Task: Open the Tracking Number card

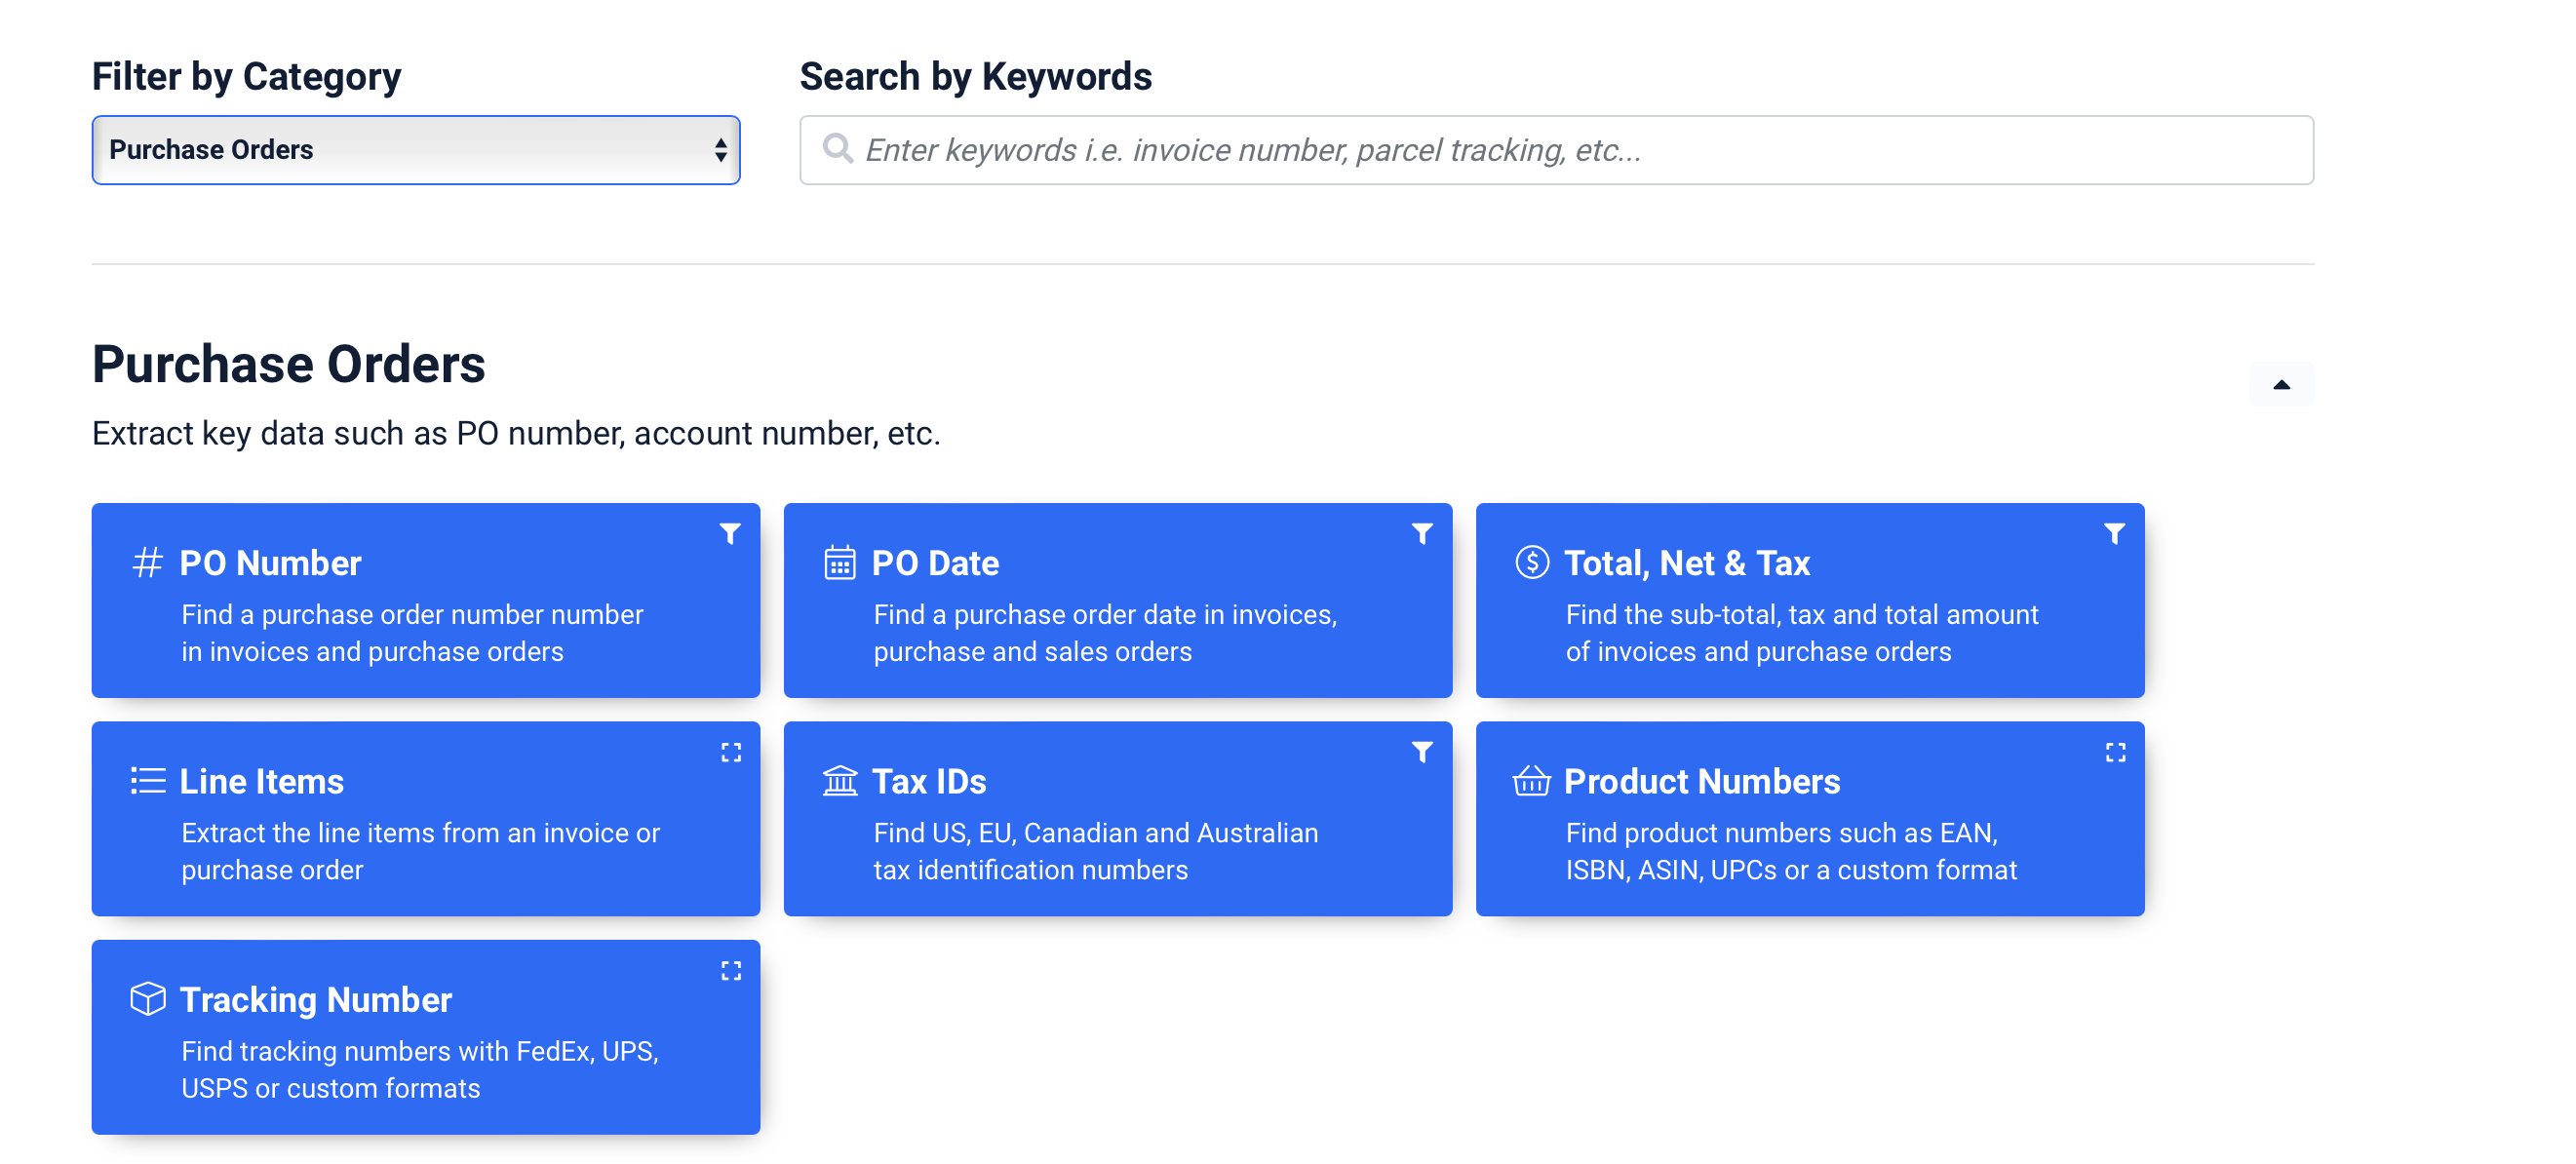Action: coord(425,1036)
